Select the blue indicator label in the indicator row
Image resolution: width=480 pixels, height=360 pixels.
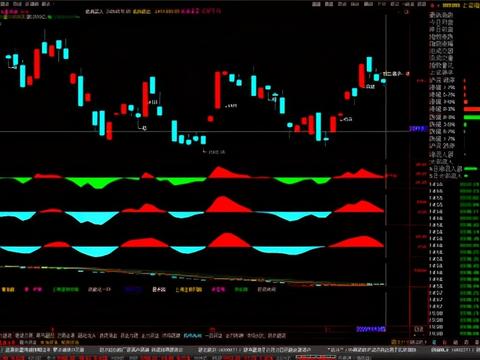133,289
